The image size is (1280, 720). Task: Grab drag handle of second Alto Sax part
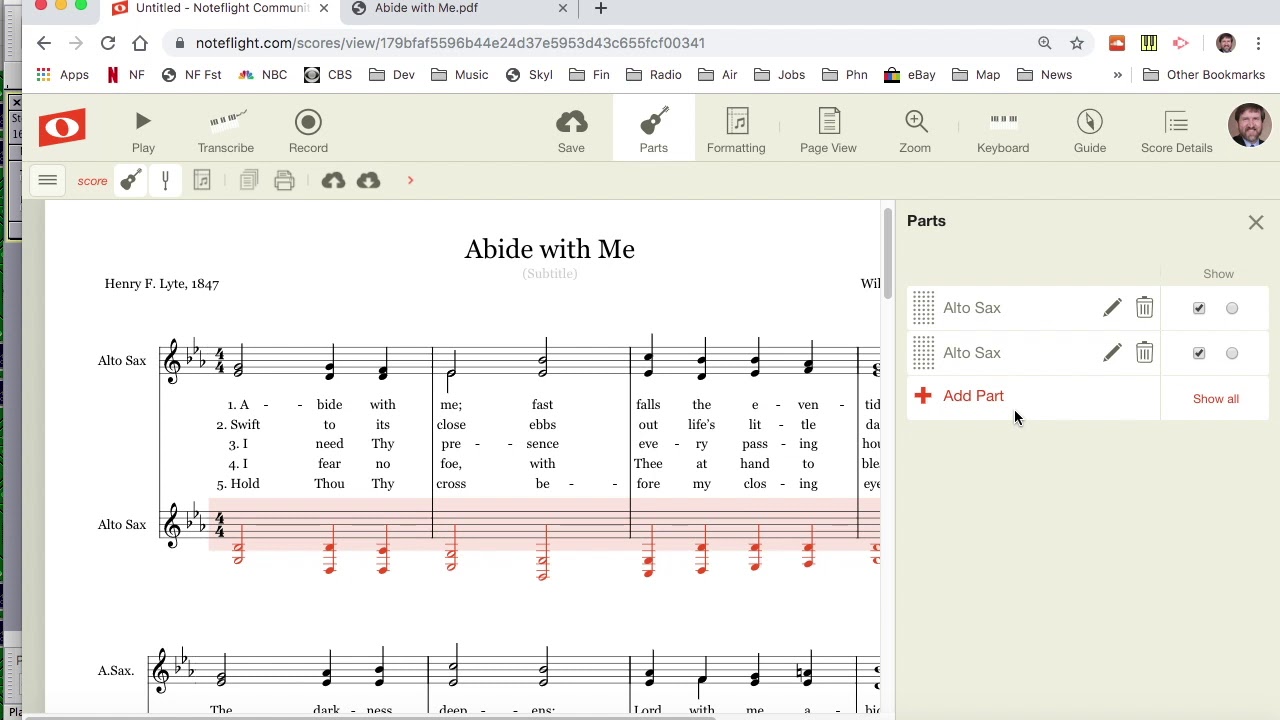pos(923,353)
